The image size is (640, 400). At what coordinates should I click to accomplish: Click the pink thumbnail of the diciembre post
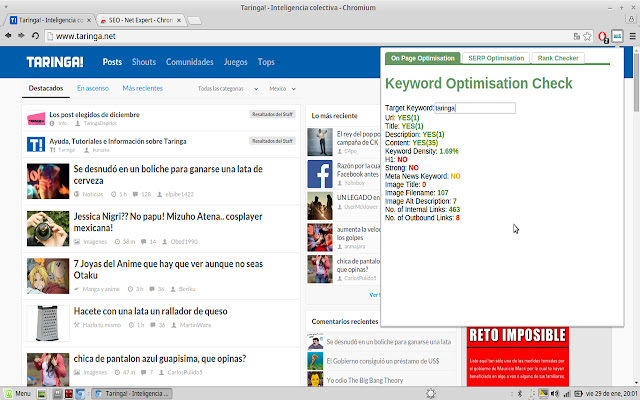coord(36,118)
